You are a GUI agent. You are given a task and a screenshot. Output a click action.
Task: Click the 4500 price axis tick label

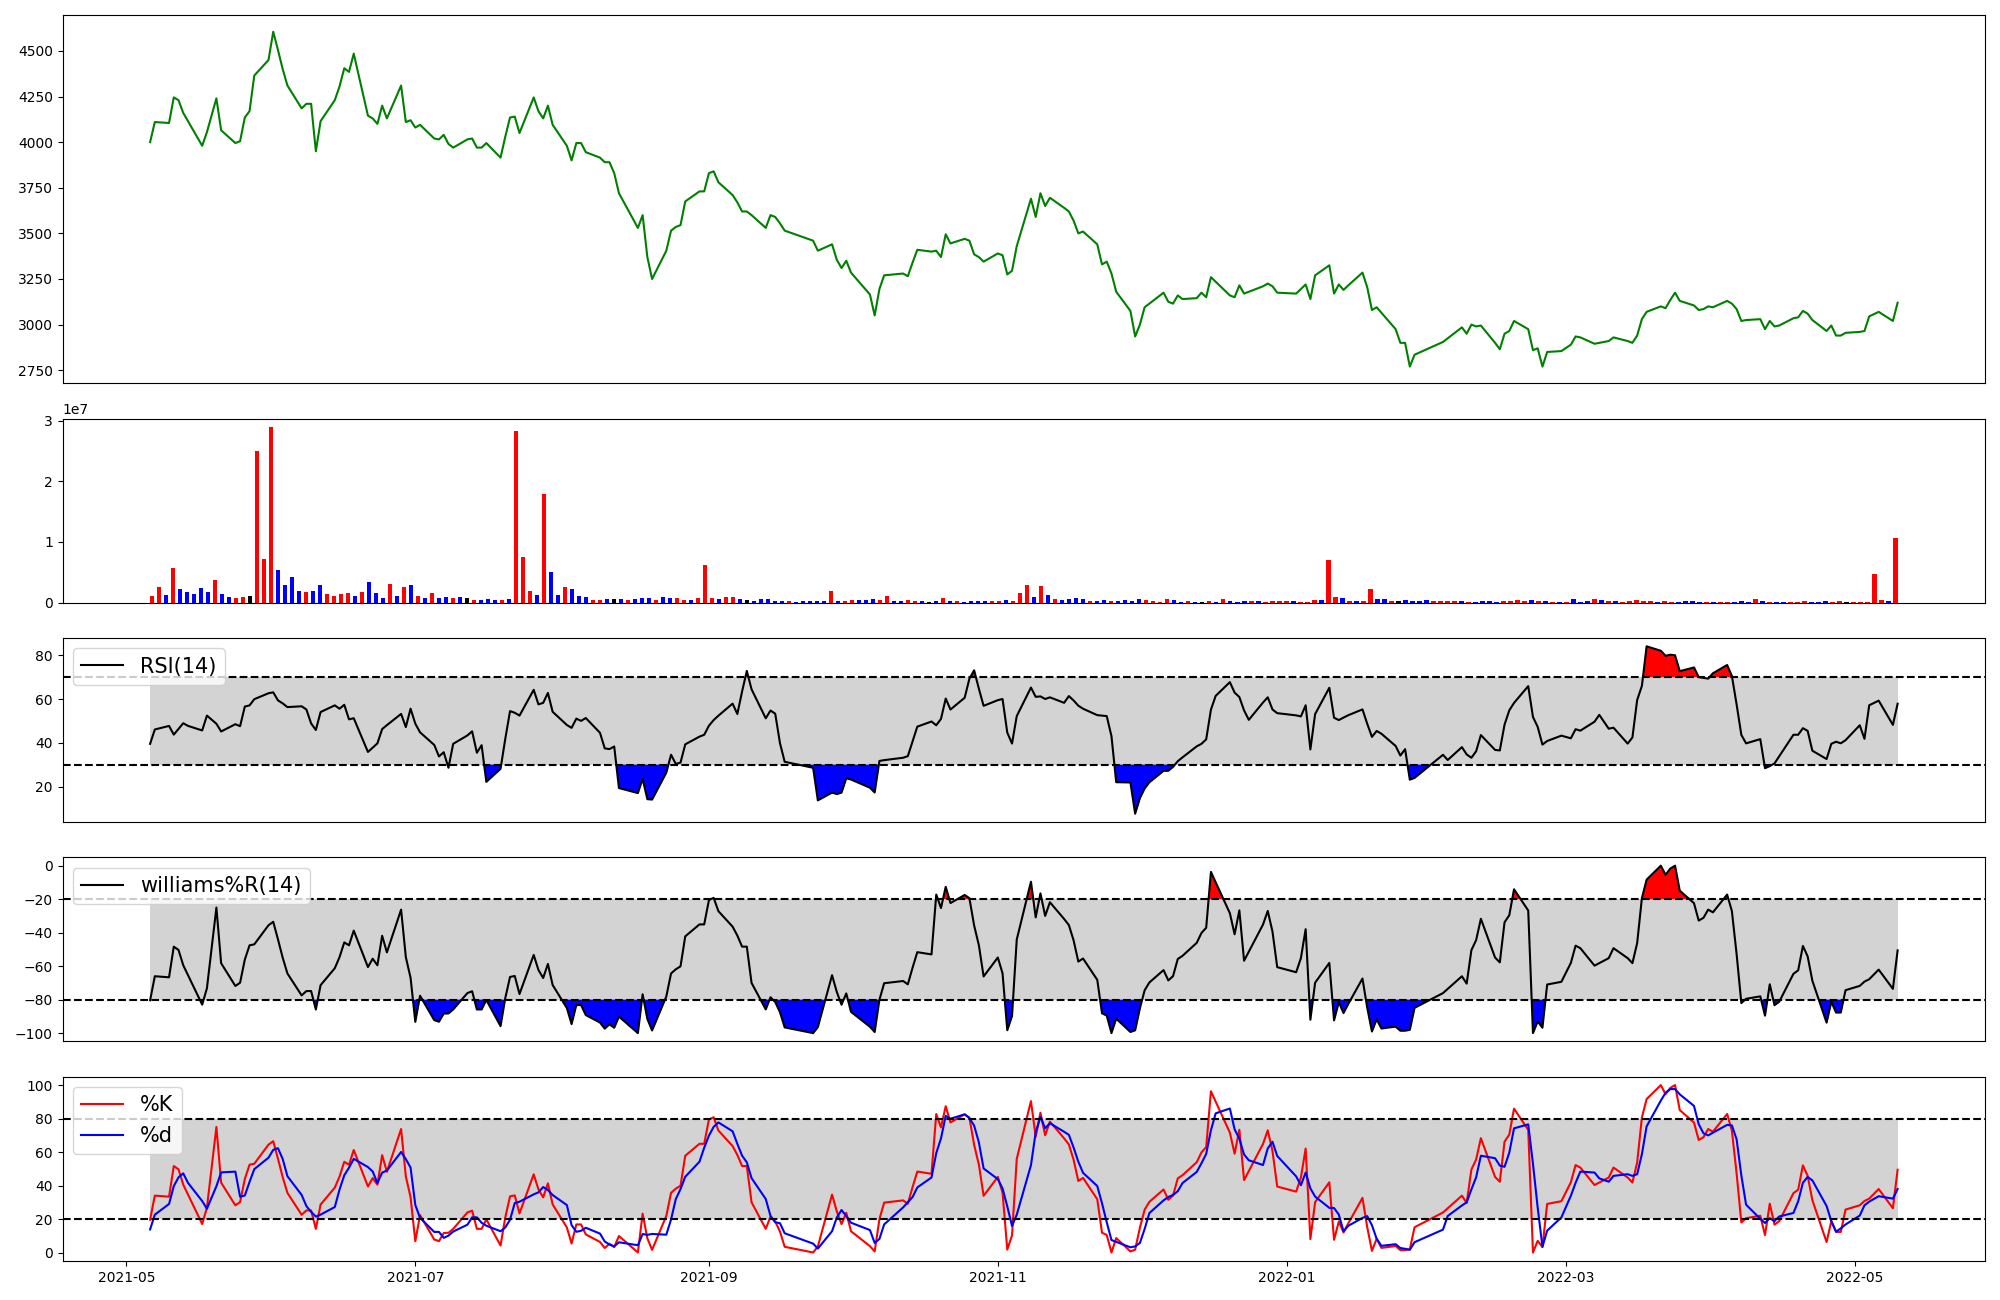(x=37, y=51)
